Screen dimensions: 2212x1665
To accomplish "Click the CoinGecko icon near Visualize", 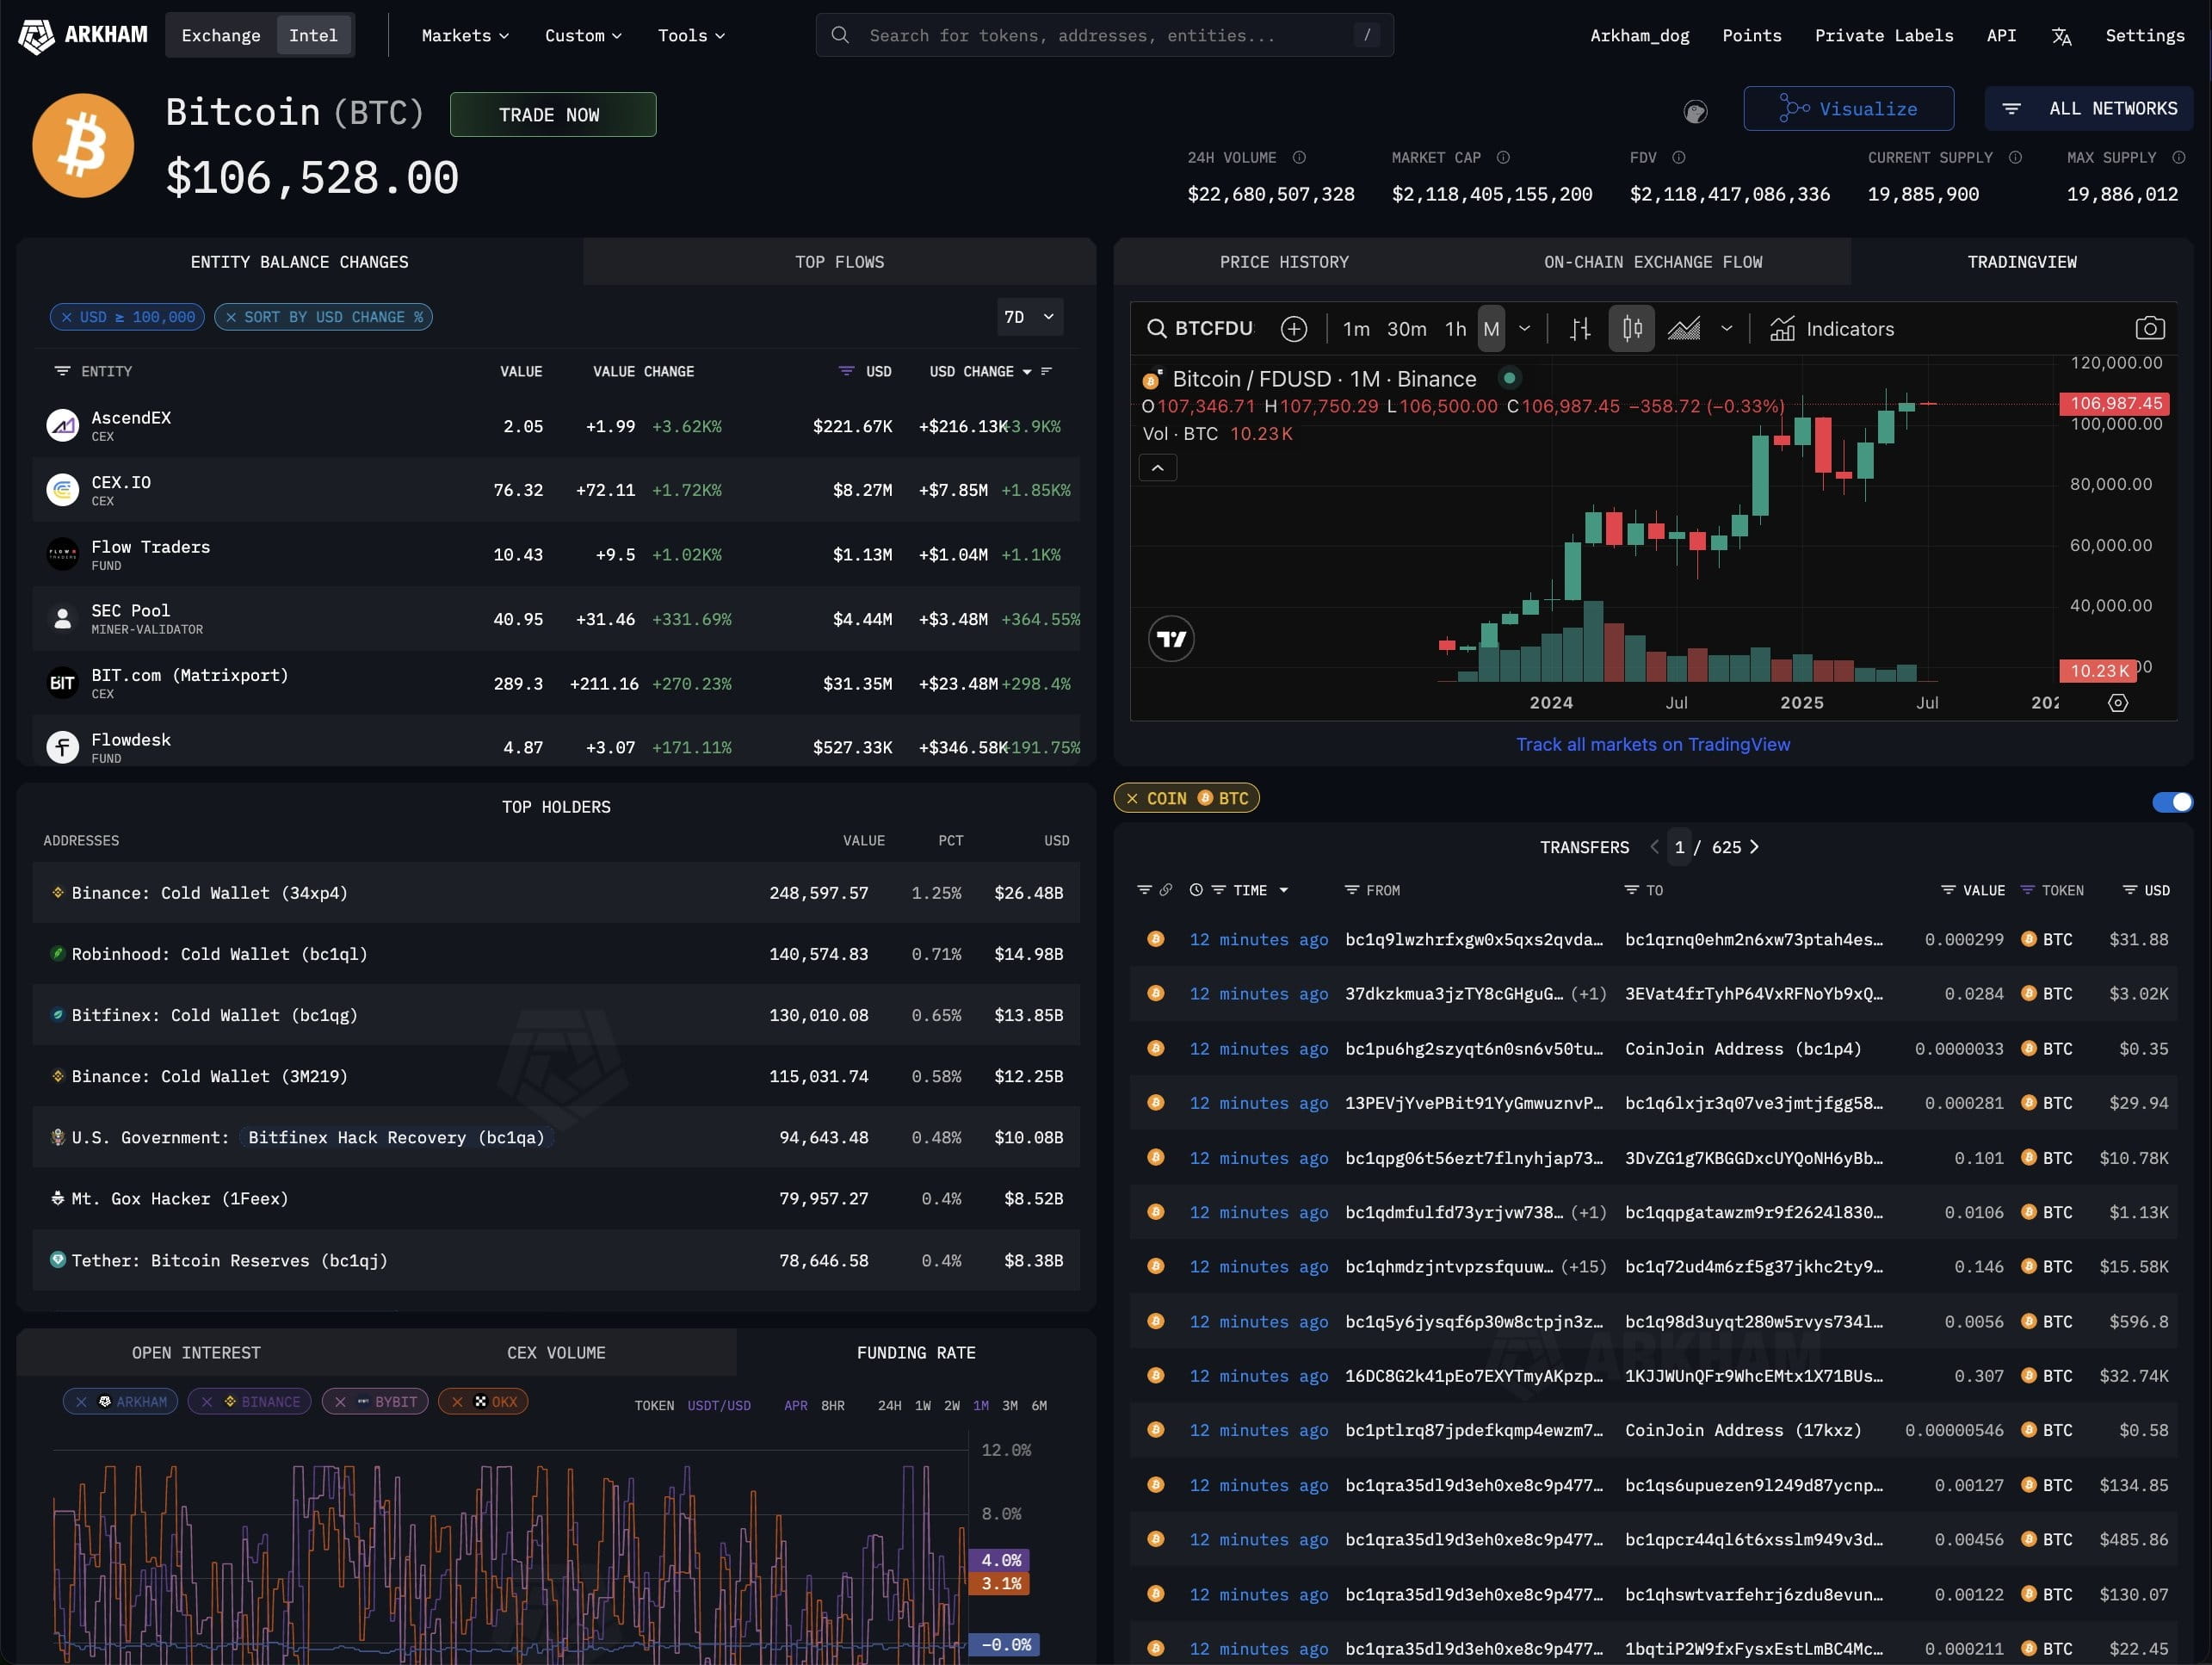I will click(x=1695, y=111).
